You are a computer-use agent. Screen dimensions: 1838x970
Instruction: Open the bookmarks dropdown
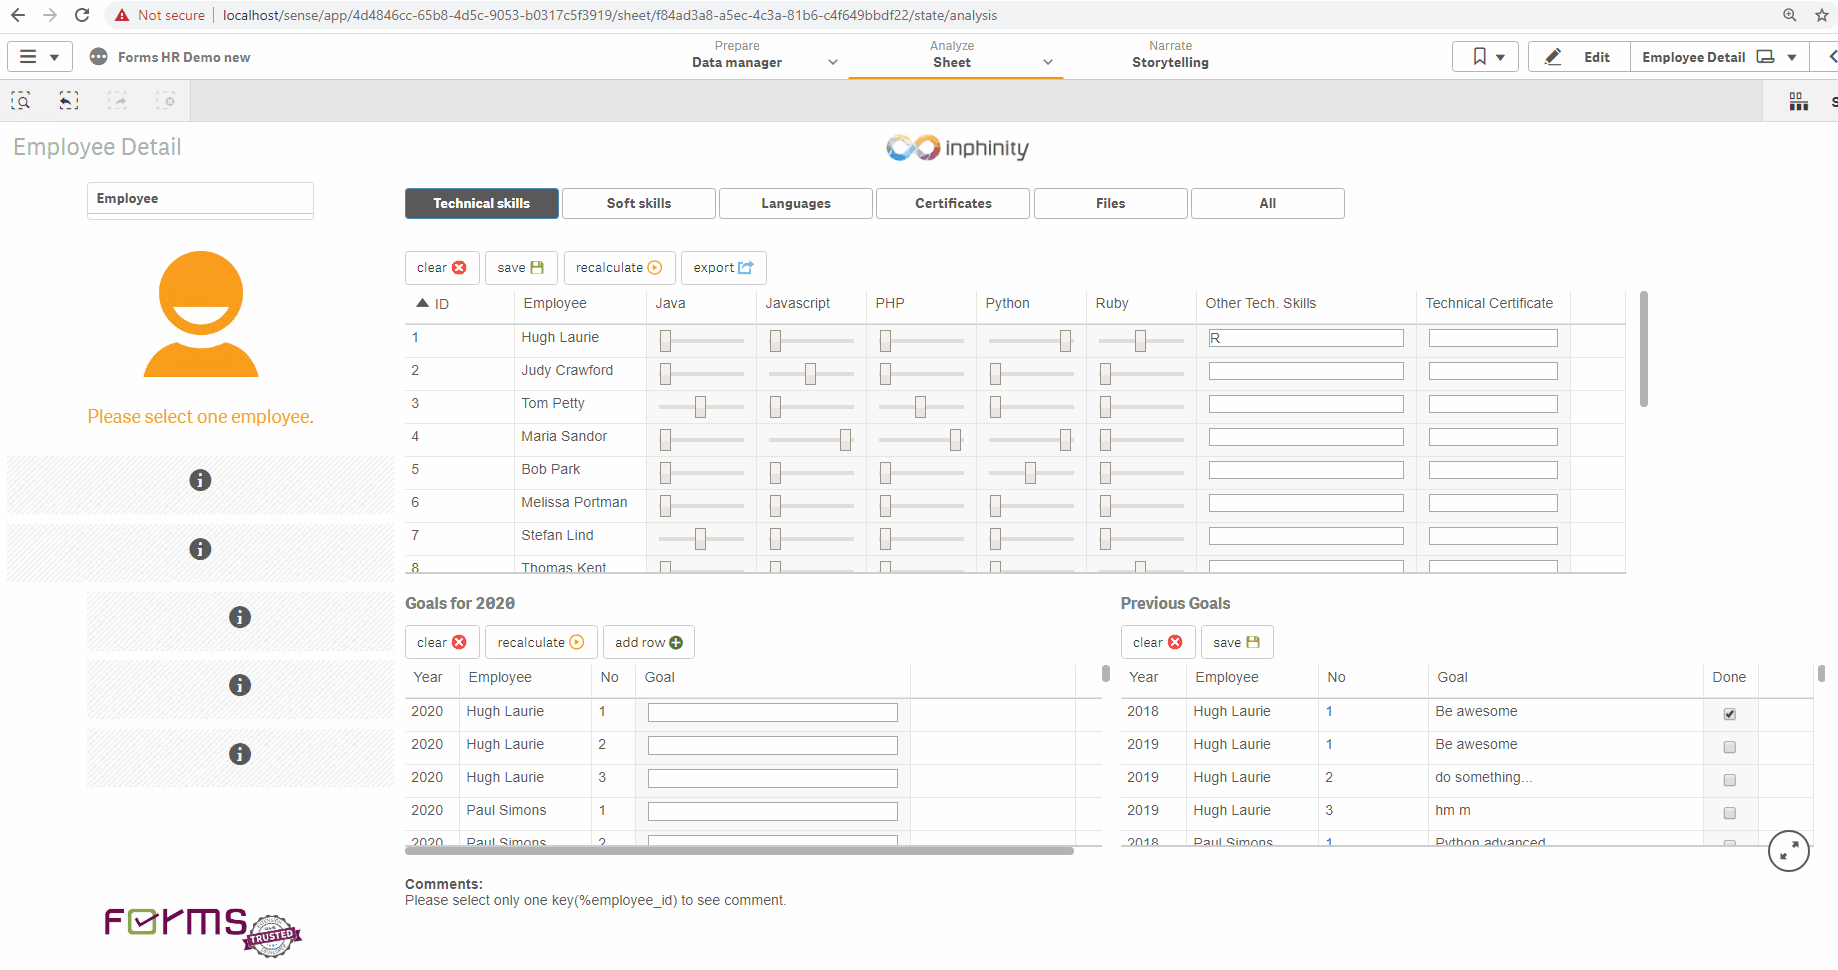[1485, 57]
